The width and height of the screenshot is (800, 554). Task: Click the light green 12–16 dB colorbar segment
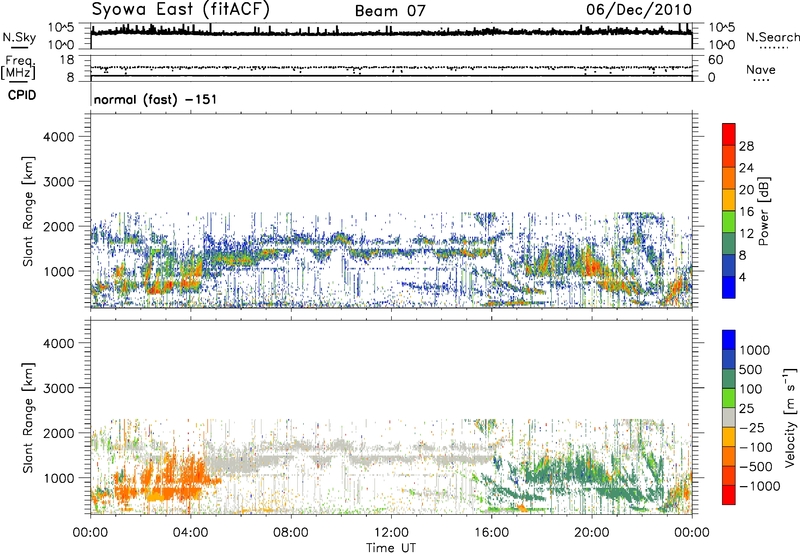coord(729,222)
